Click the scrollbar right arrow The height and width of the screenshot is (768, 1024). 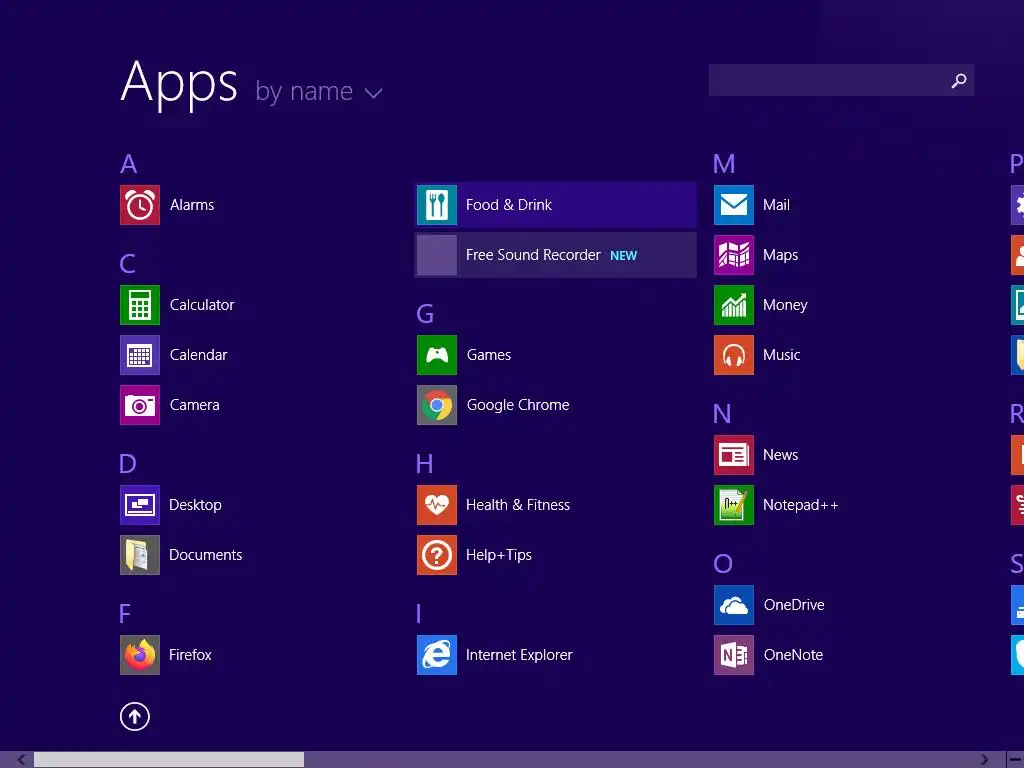[984, 760]
